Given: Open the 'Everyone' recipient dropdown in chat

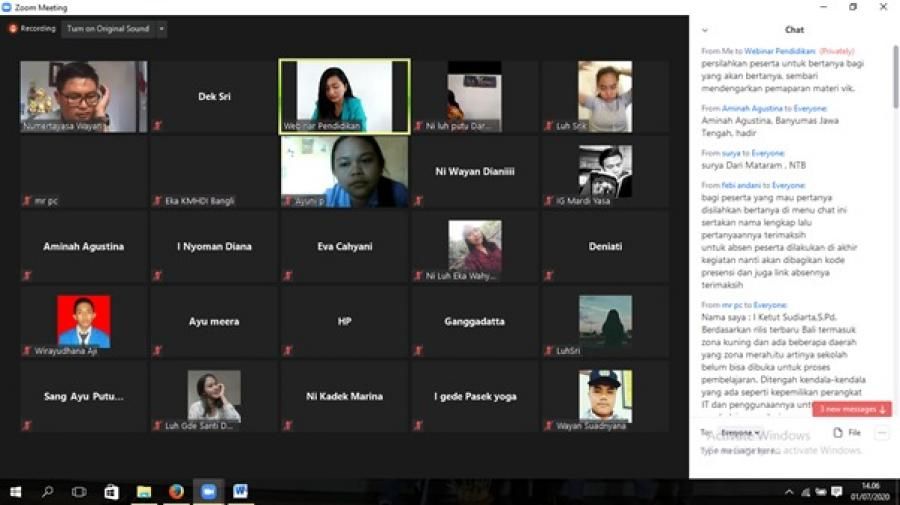Looking at the screenshot, I should click(x=741, y=433).
